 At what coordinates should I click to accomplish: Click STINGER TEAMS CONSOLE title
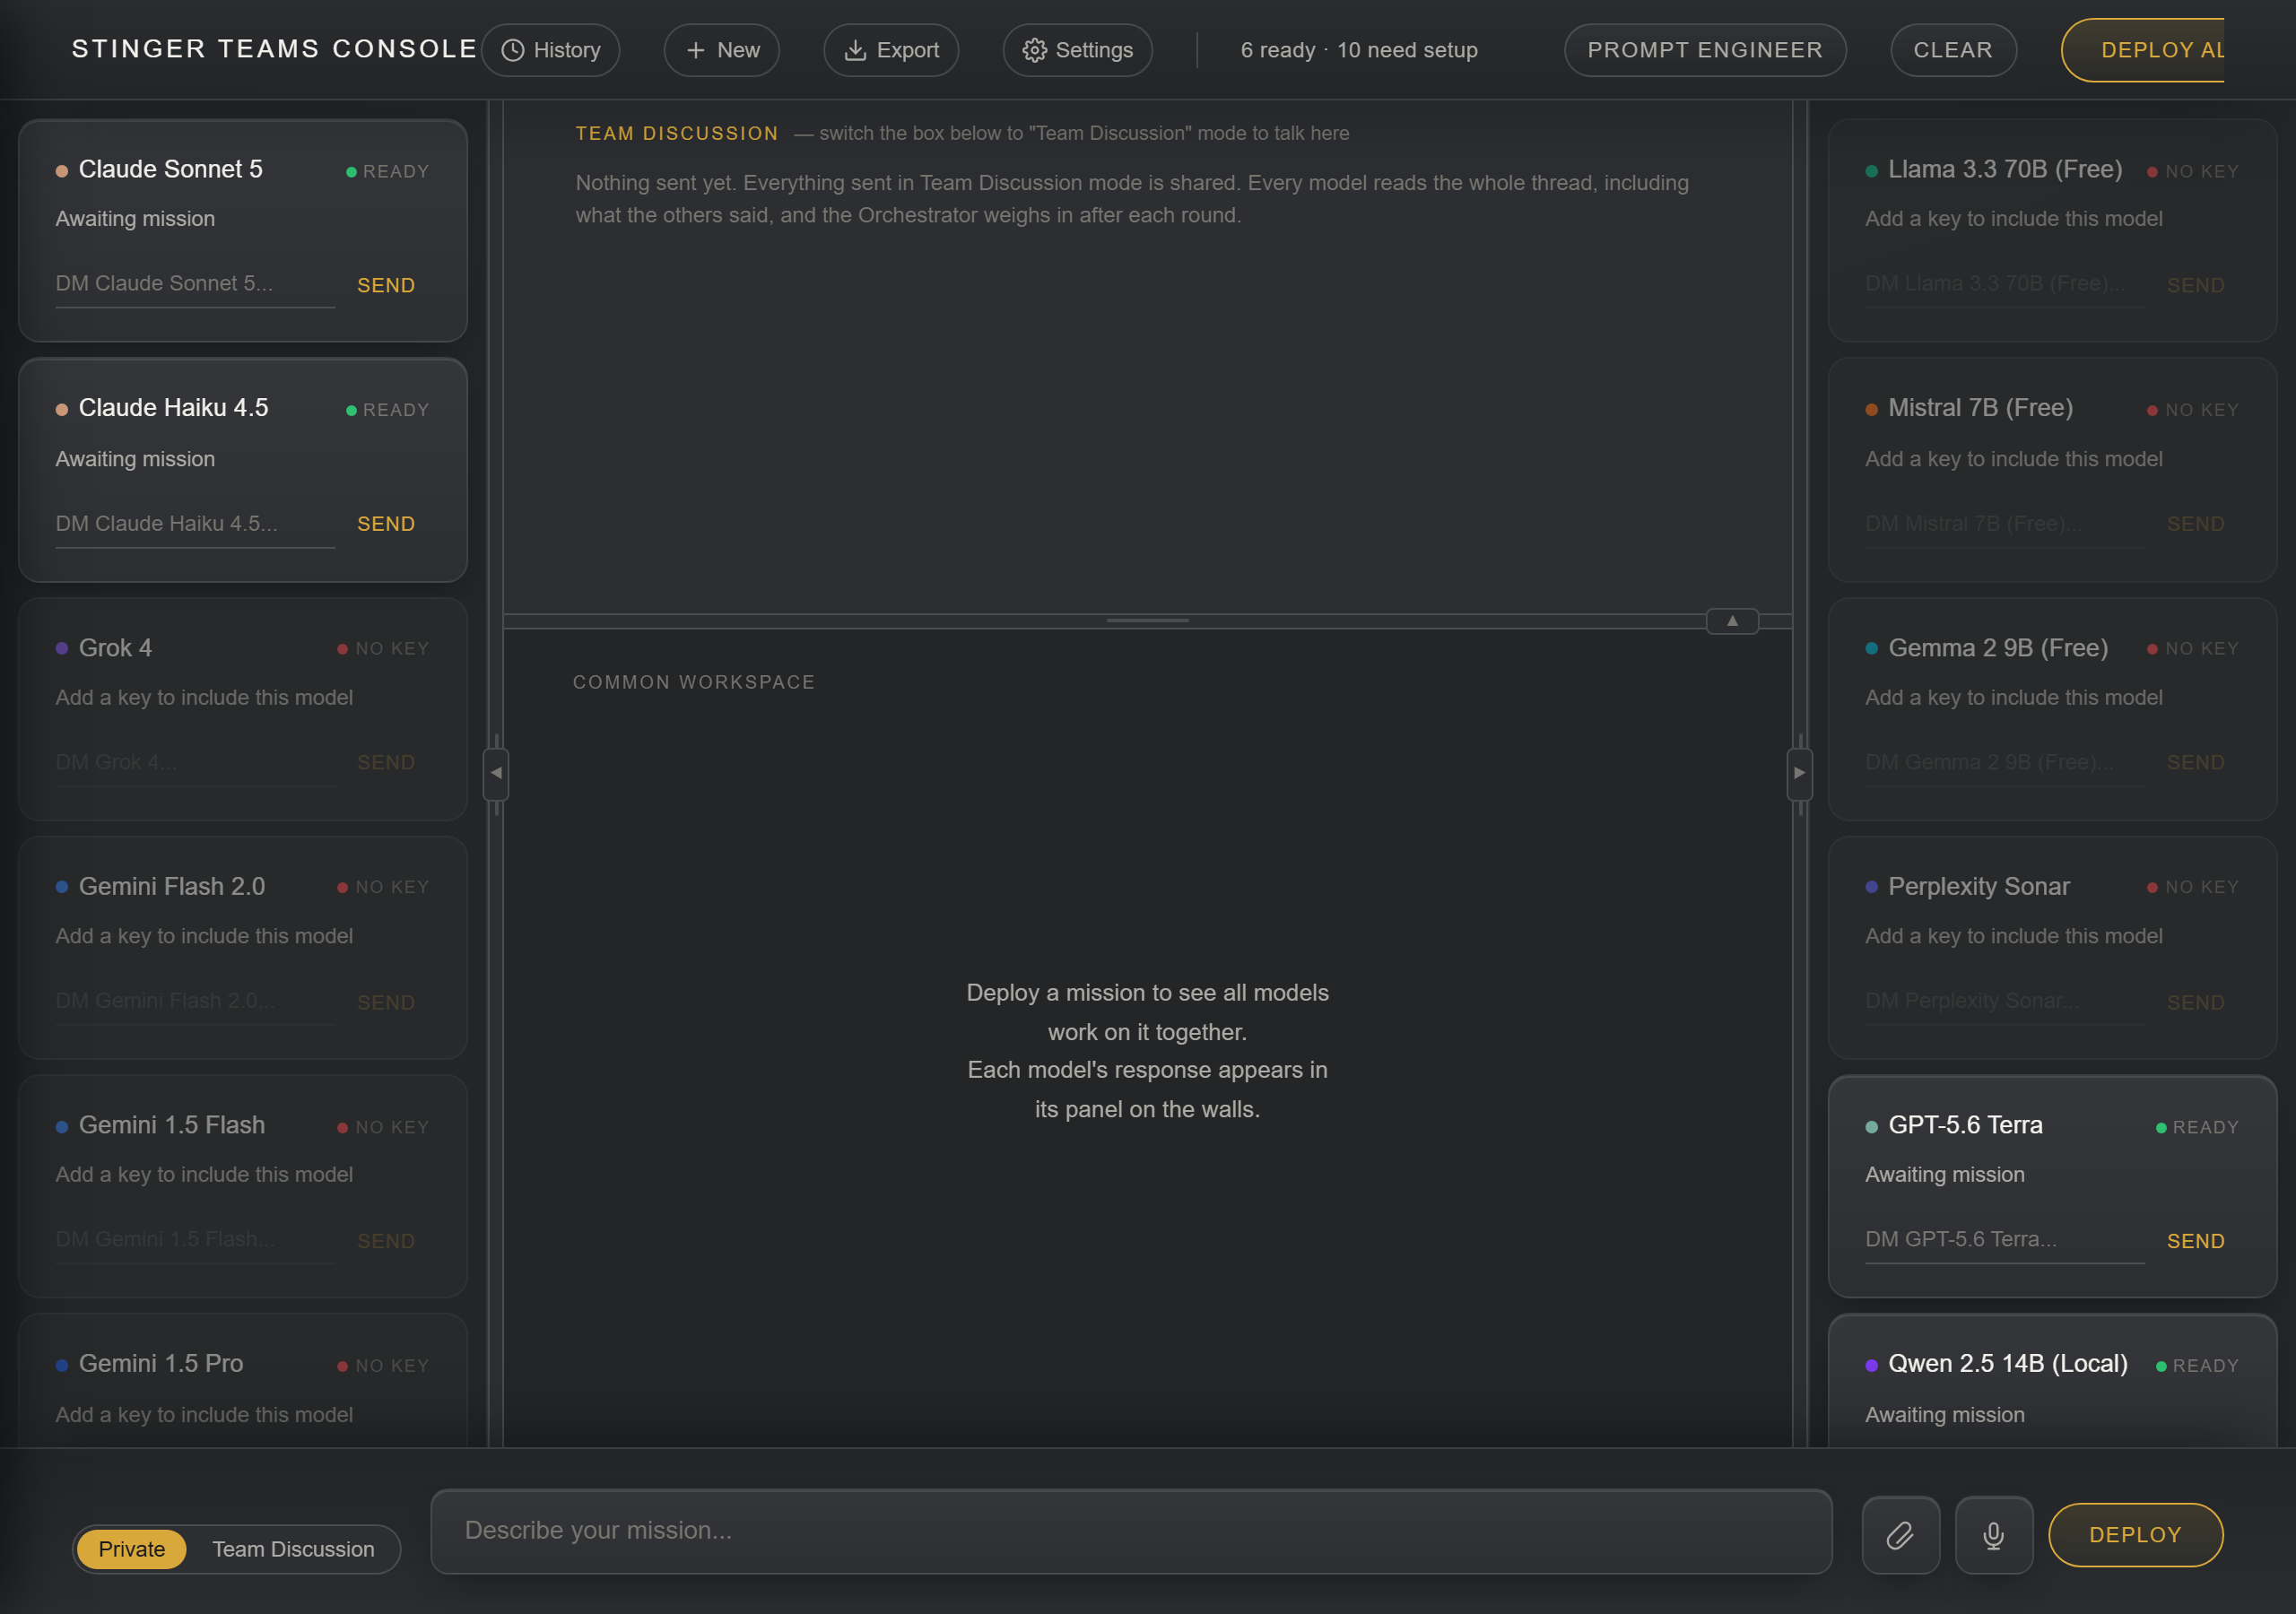[274, 49]
